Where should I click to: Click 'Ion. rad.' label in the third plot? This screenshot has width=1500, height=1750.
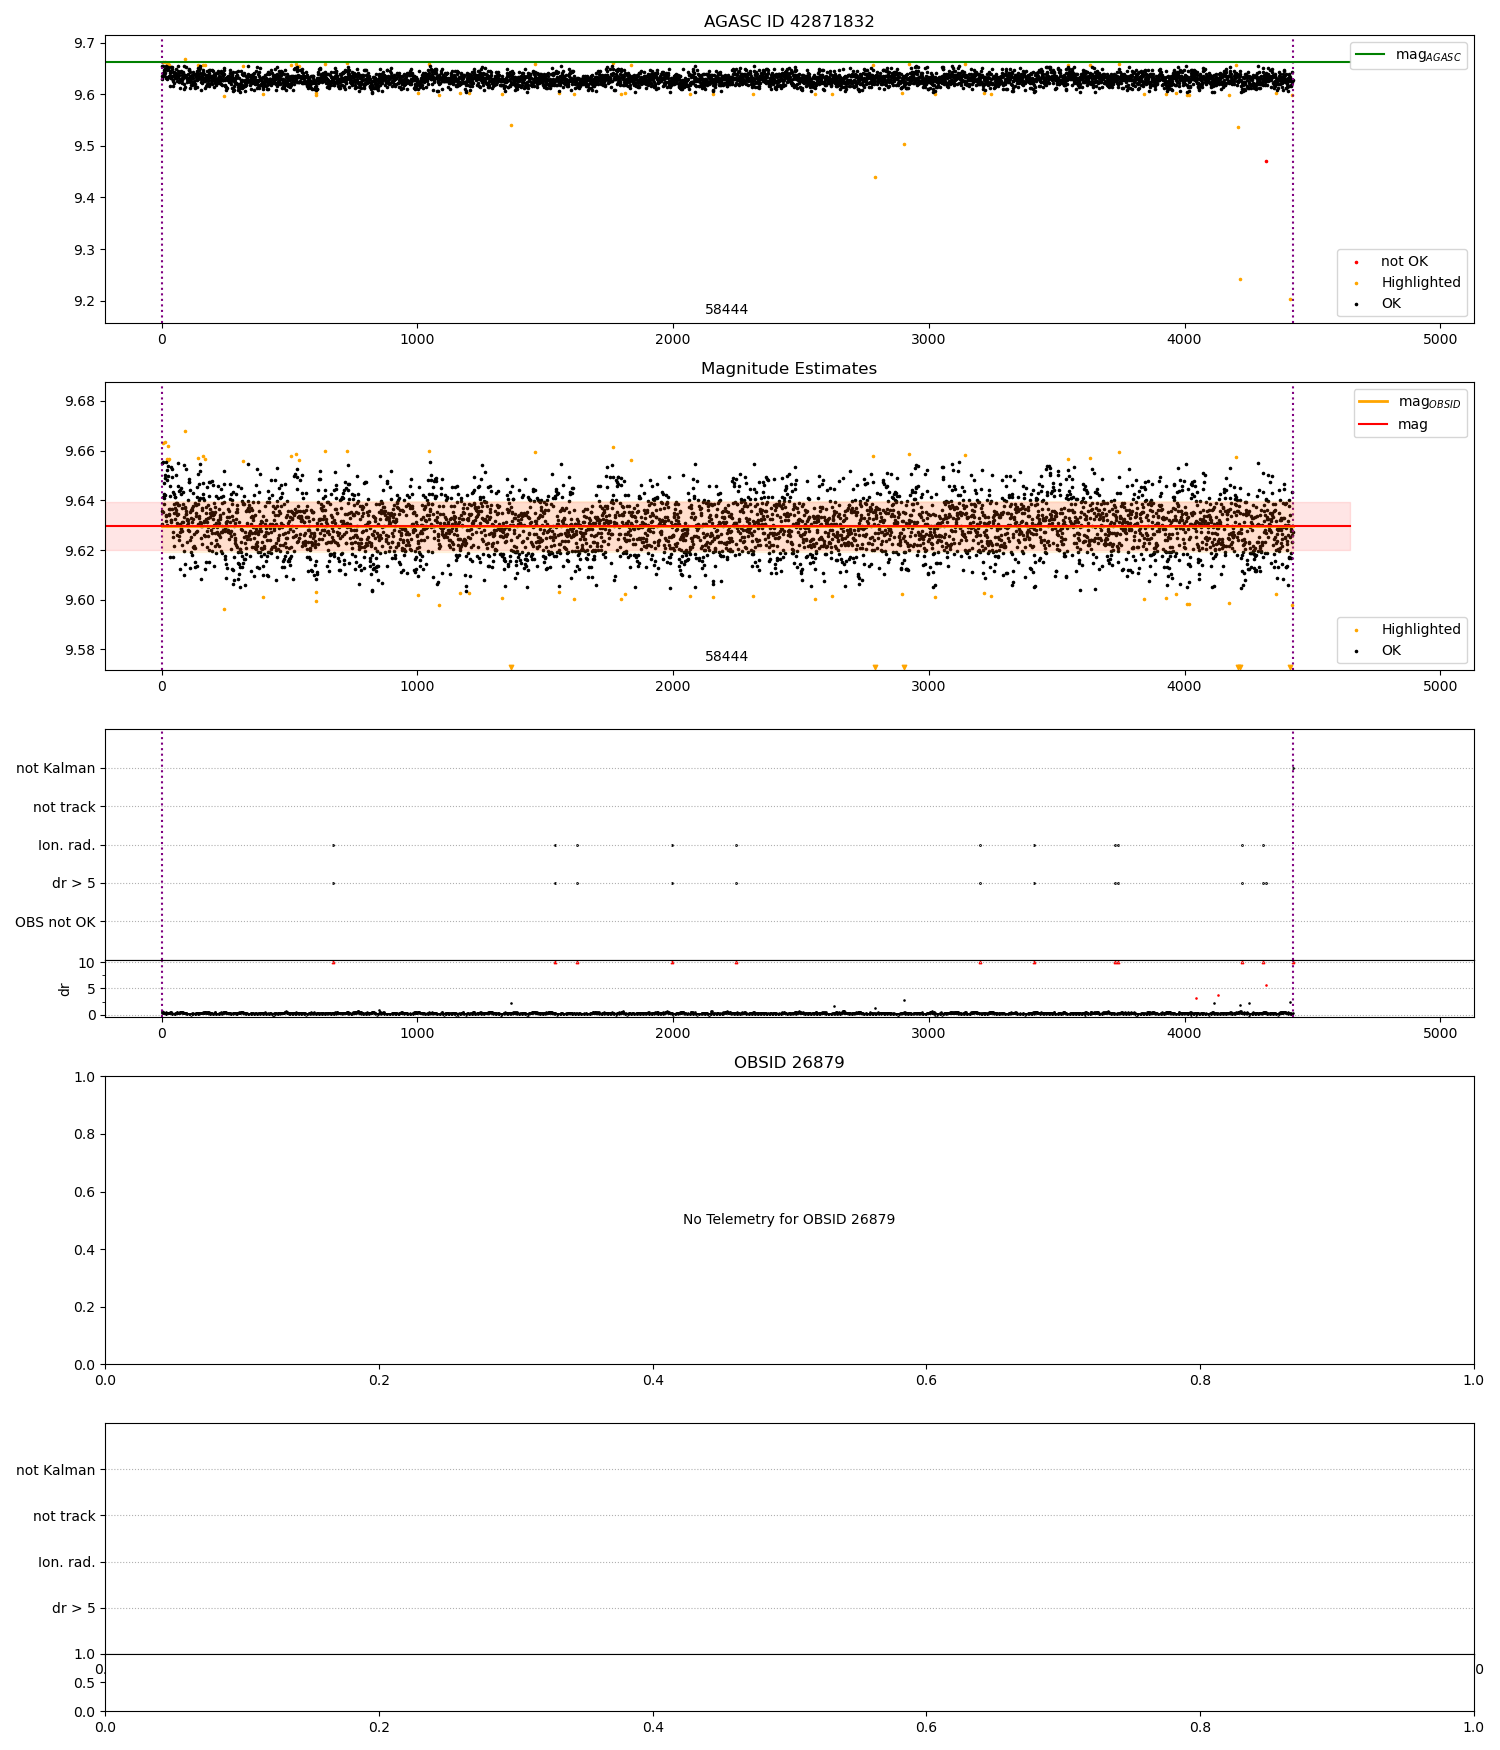[x=67, y=846]
